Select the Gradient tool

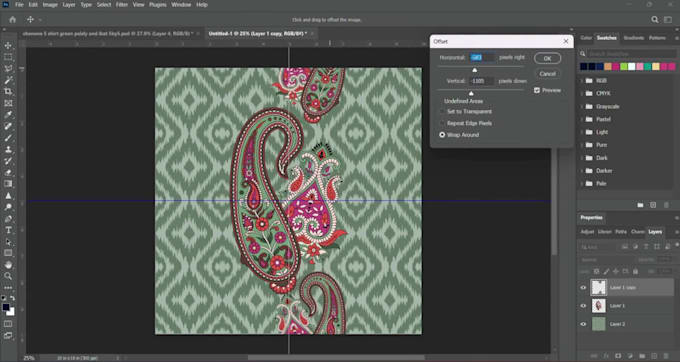pos(8,184)
